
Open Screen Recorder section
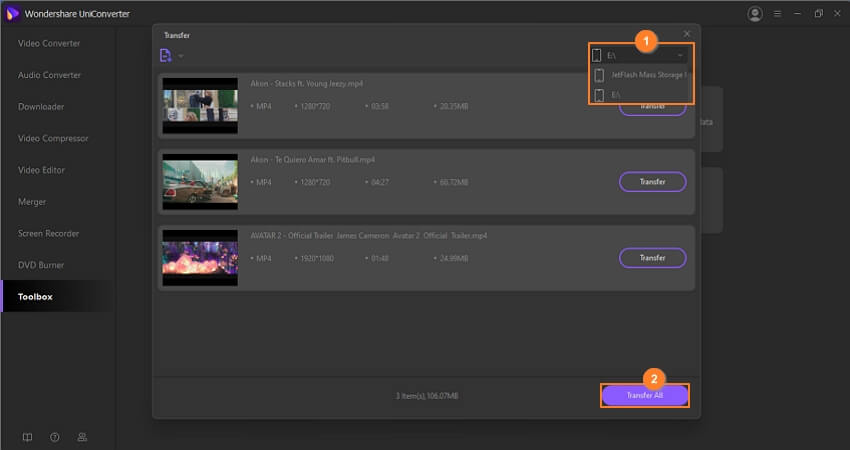pyautogui.click(x=48, y=233)
